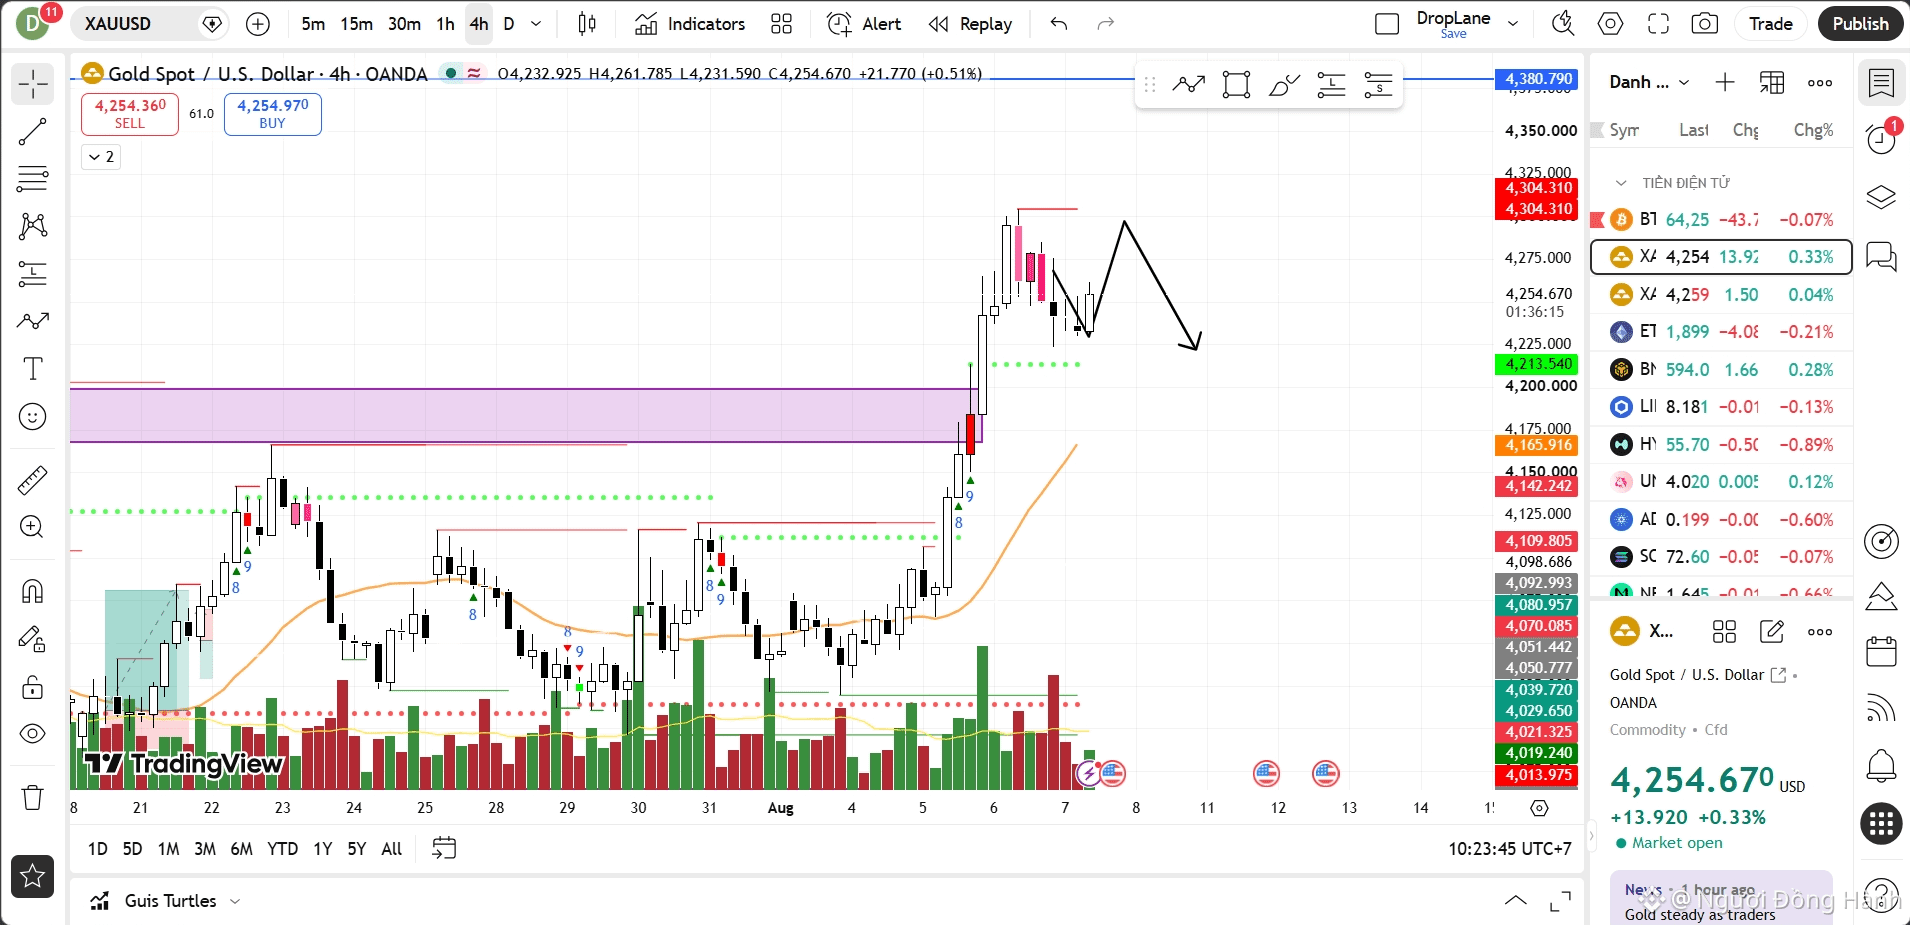1910x925 pixels.
Task: Switch to the D daily timeframe
Action: tap(509, 24)
